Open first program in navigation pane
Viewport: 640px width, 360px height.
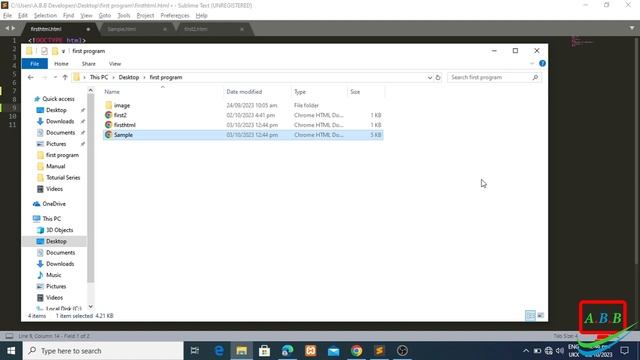[x=62, y=155]
